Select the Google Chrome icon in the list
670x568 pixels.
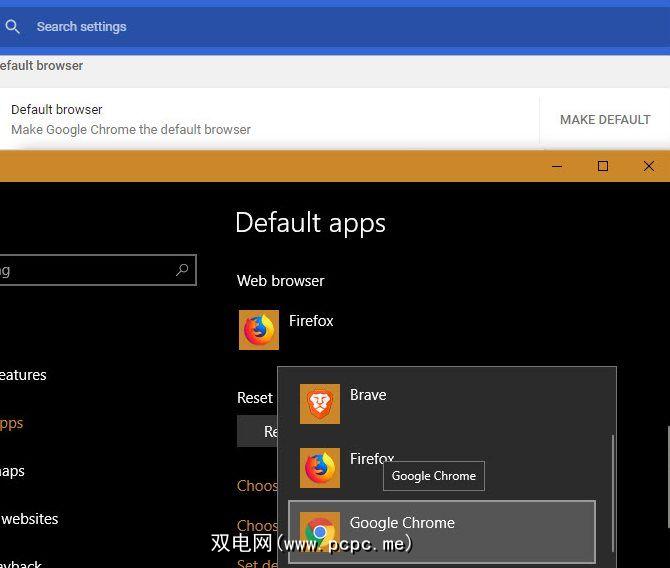tap(320, 532)
